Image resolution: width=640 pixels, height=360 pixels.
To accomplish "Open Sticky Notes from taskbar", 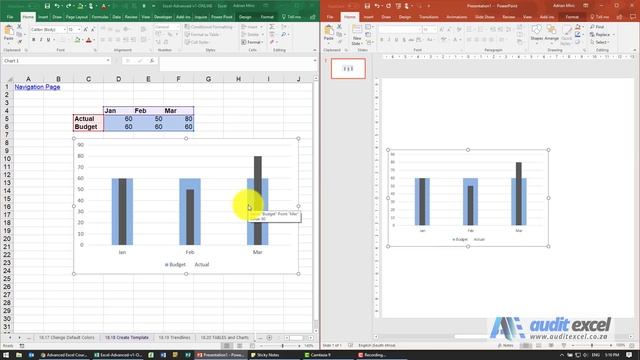I will coord(265,355).
